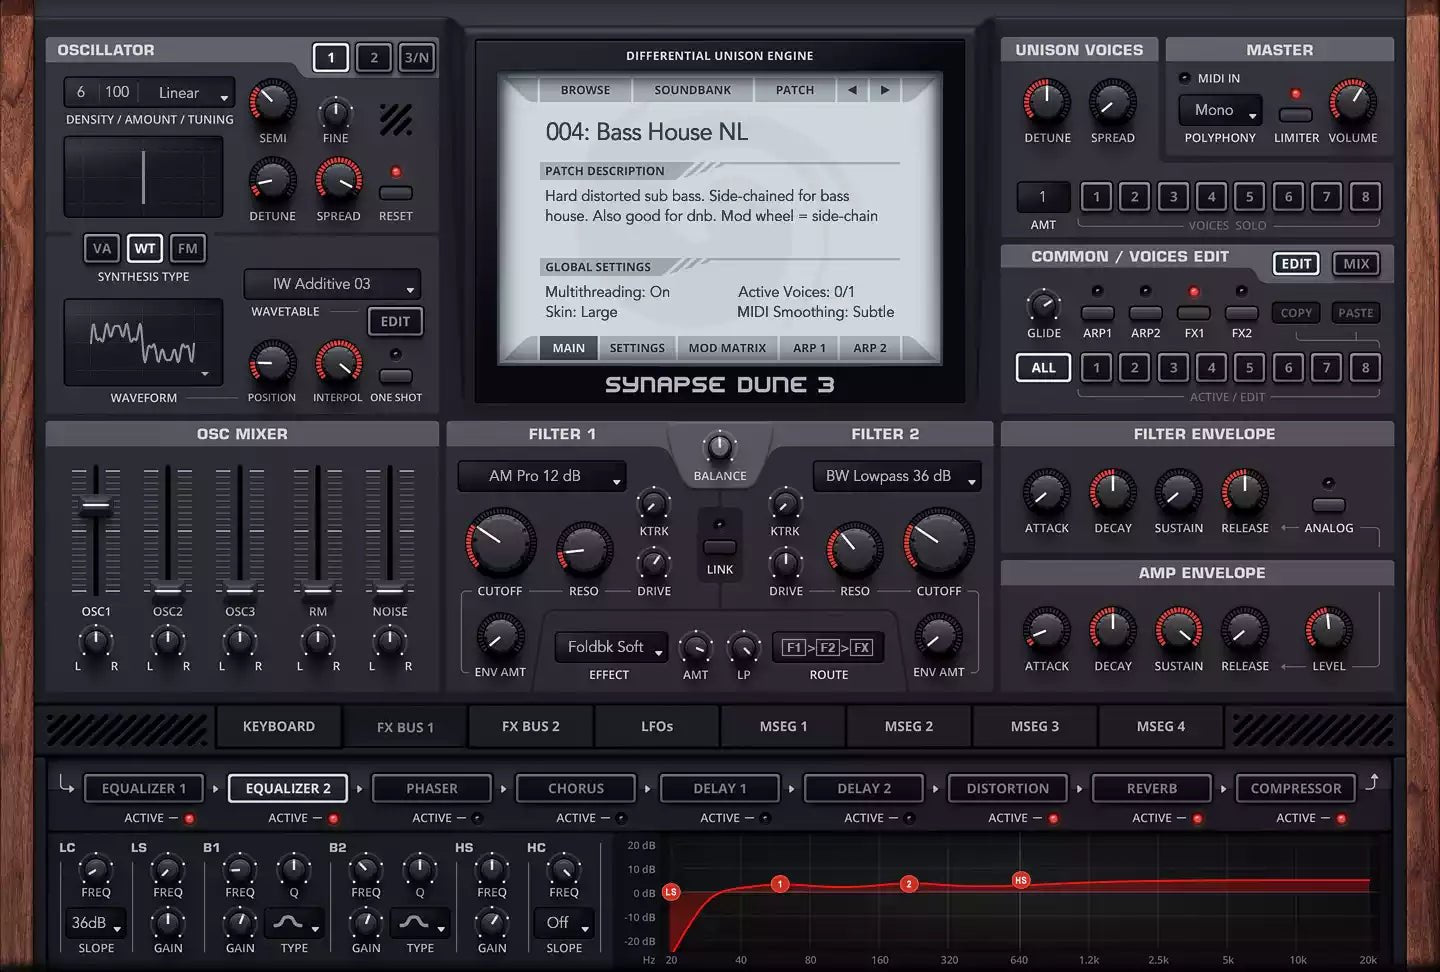Open the LFOs tab
The width and height of the screenshot is (1440, 972).
pyautogui.click(x=657, y=727)
